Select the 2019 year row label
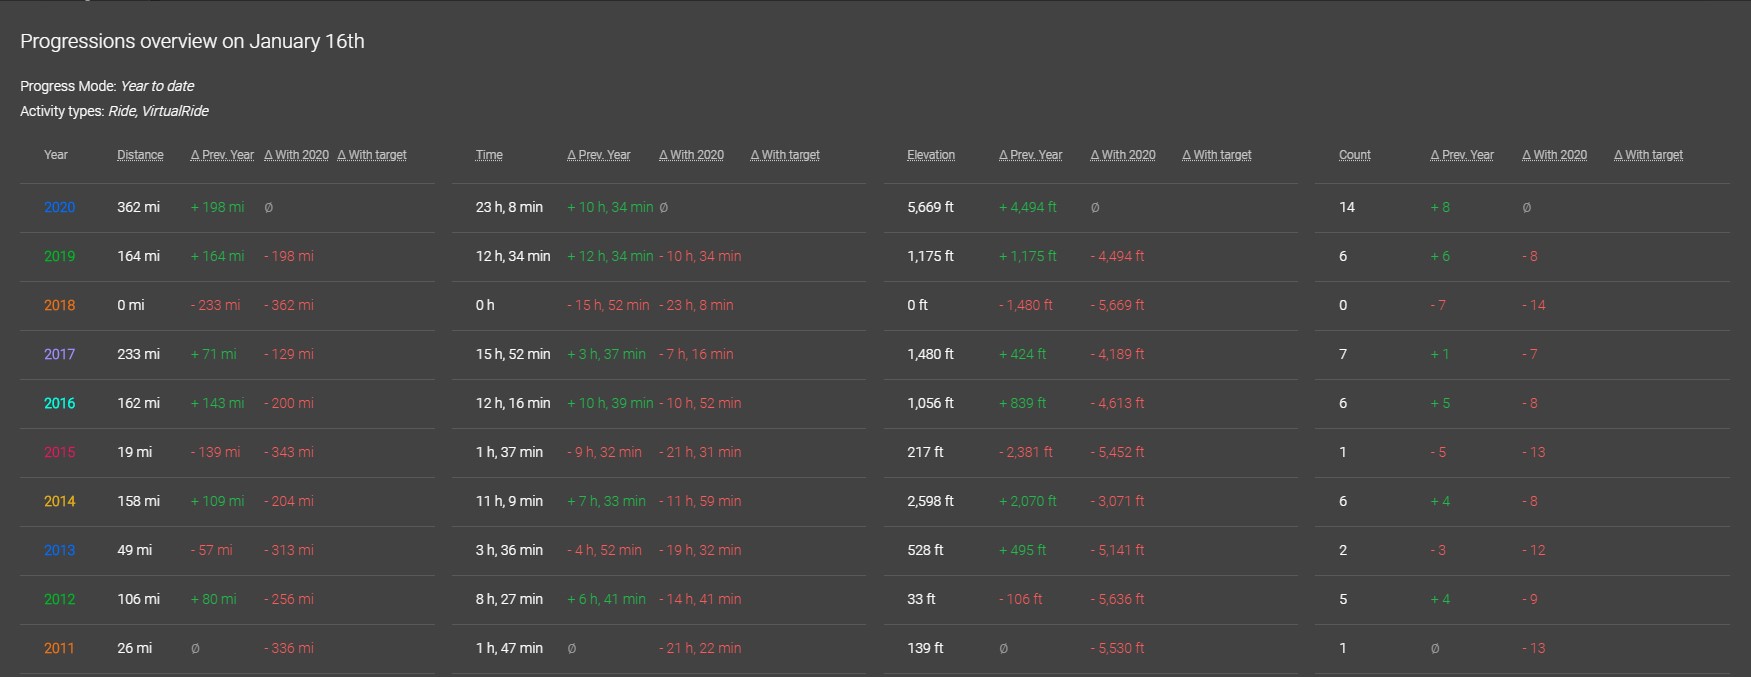The height and width of the screenshot is (677, 1751). (x=59, y=256)
